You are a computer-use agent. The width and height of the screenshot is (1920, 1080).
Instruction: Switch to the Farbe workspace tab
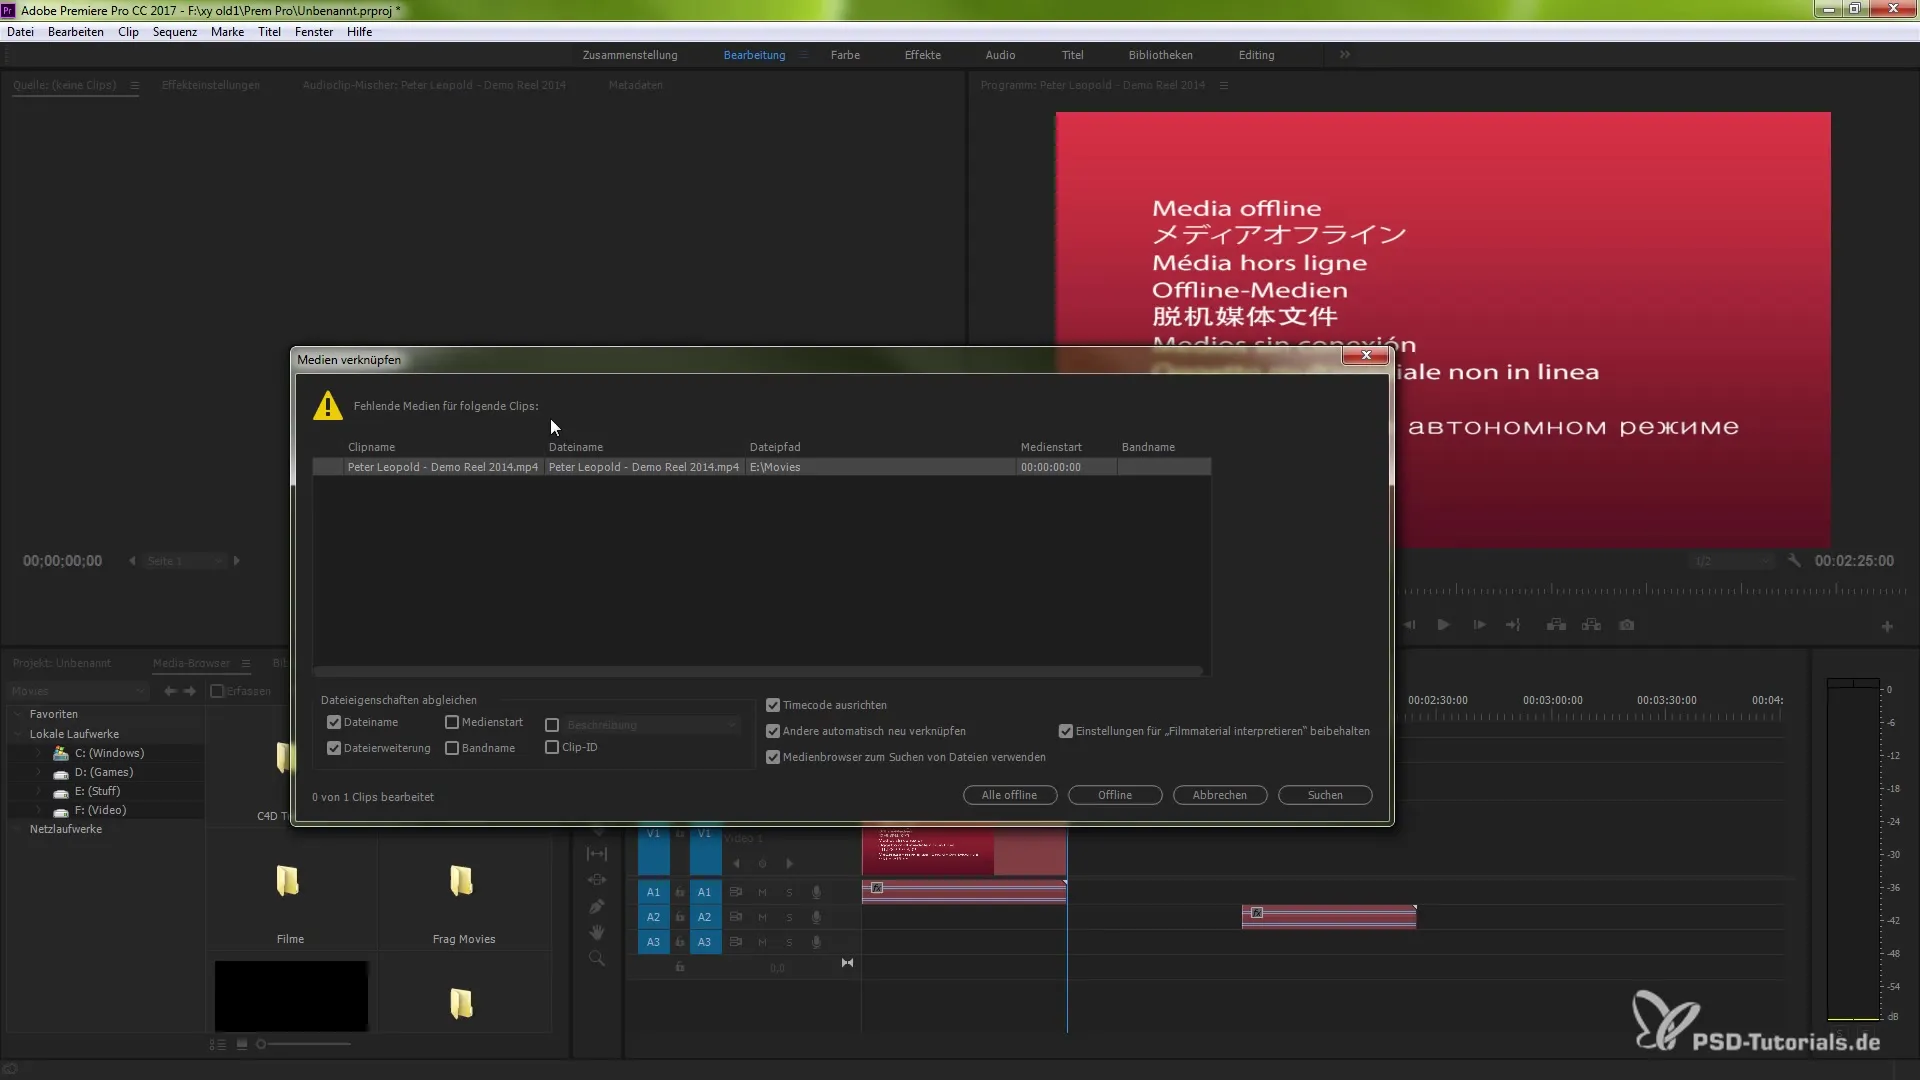click(844, 55)
